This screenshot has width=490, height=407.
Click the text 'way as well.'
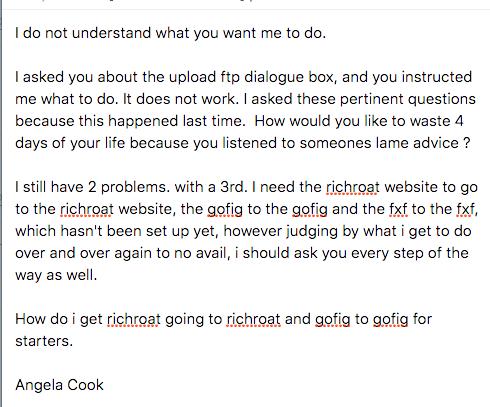[56, 275]
